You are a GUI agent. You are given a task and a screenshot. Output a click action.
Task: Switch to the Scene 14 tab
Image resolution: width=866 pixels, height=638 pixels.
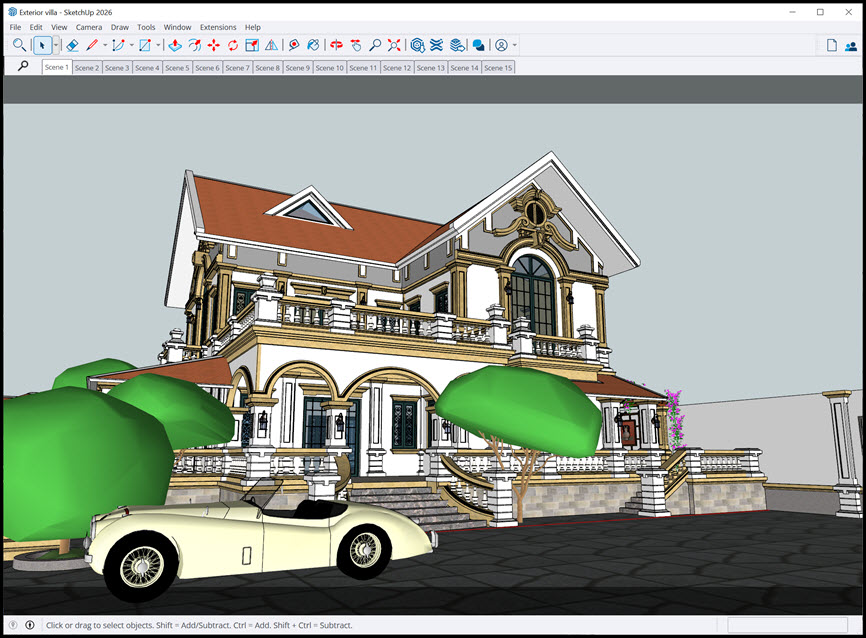point(464,67)
